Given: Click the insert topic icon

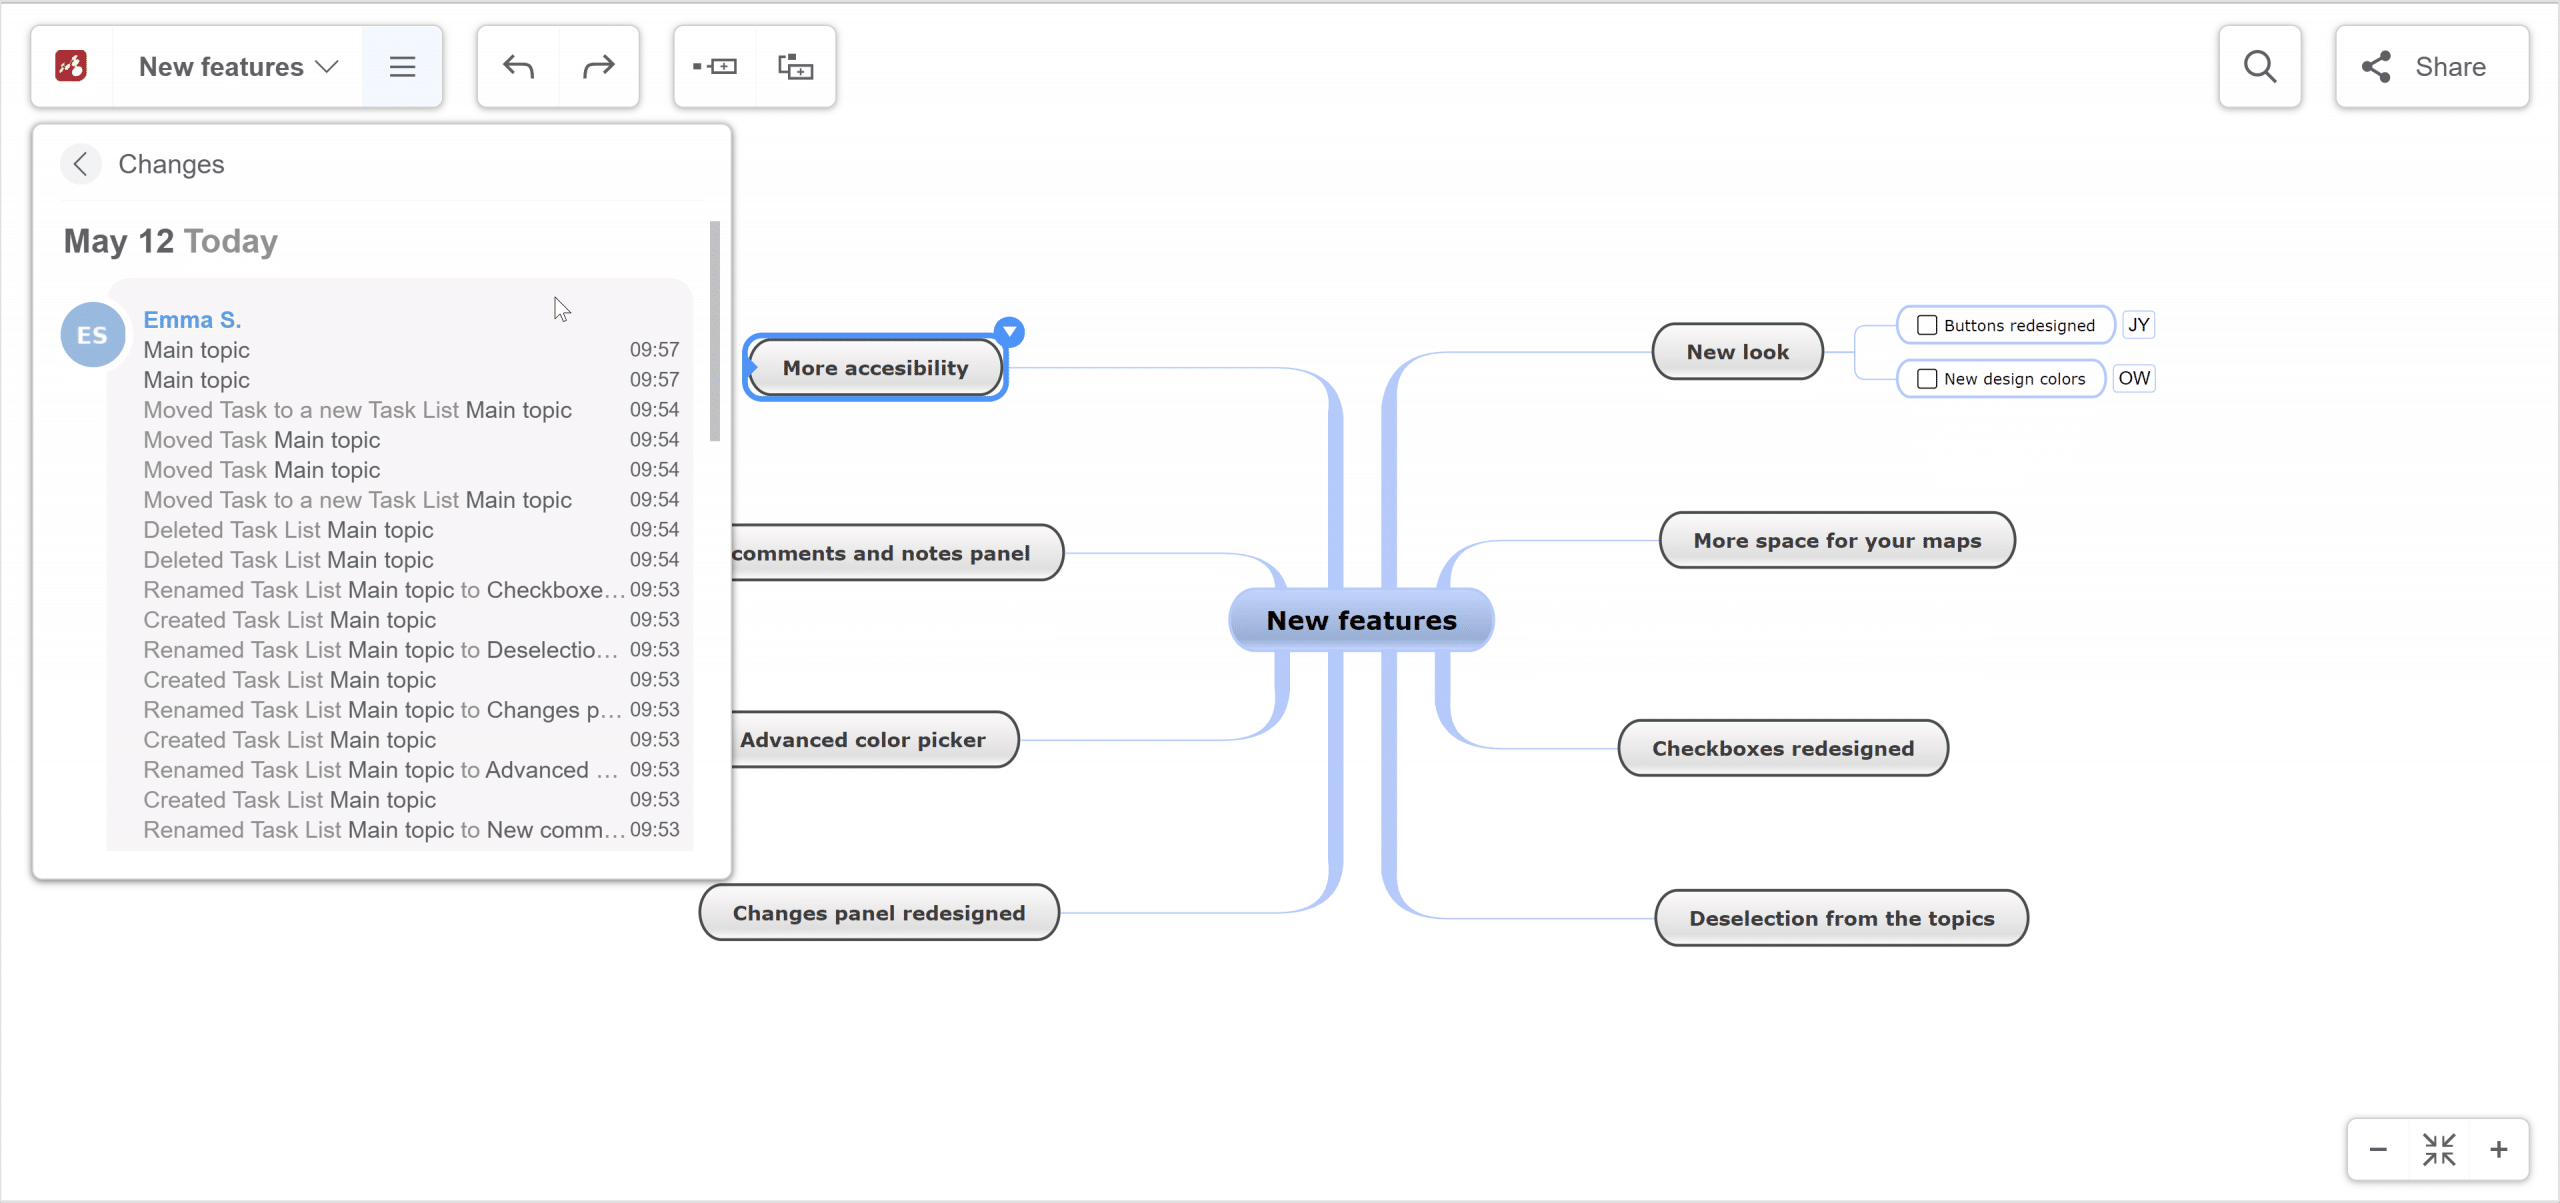Looking at the screenshot, I should (713, 65).
